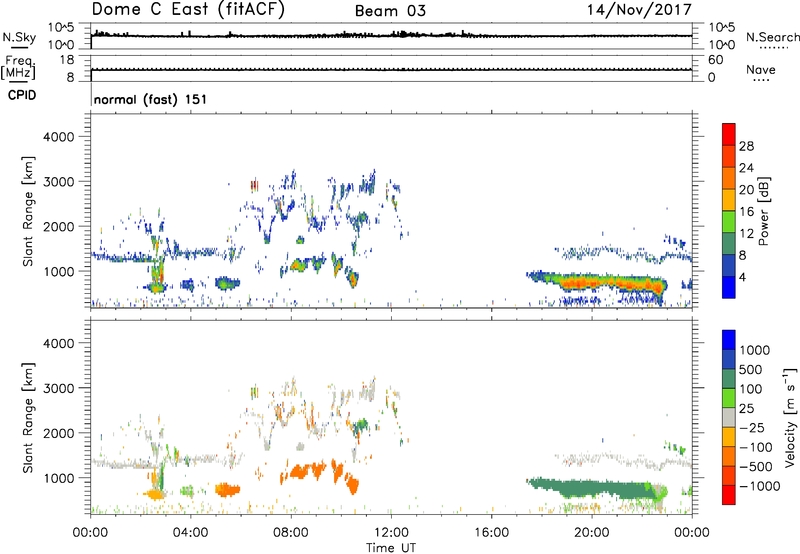This screenshot has width=800, height=554.
Task: Click the "08:00" time tick label
Action: (290, 533)
